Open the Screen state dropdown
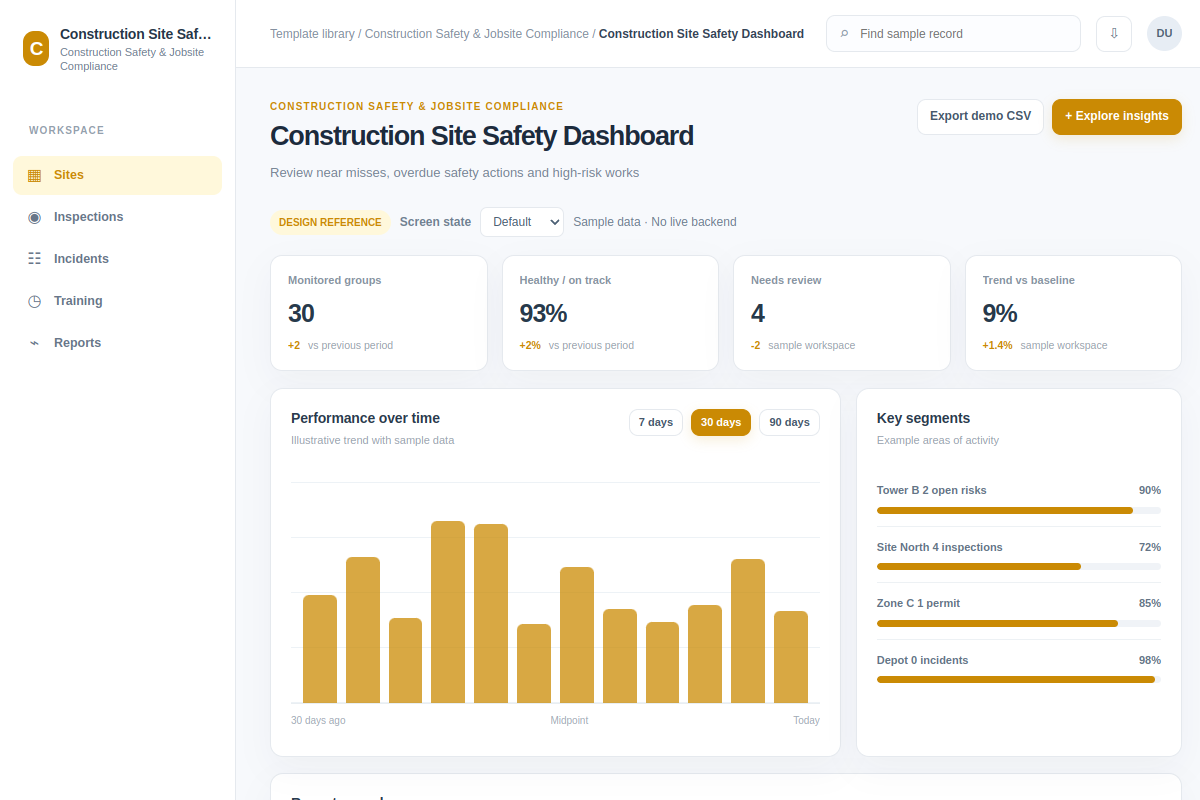 click(522, 222)
